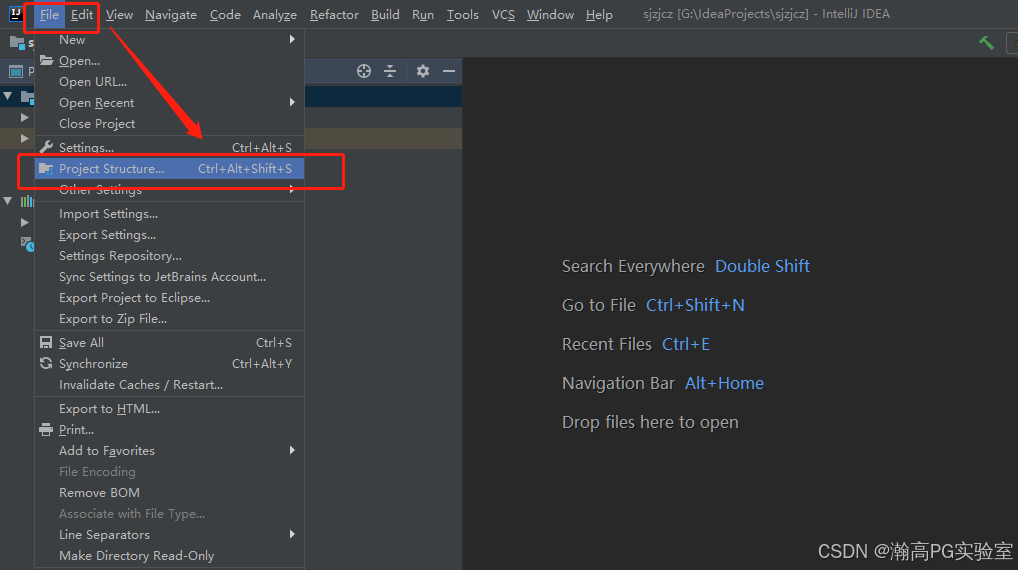Select Settings Repository...
Viewport: 1018px width, 570px height.
point(169,256)
